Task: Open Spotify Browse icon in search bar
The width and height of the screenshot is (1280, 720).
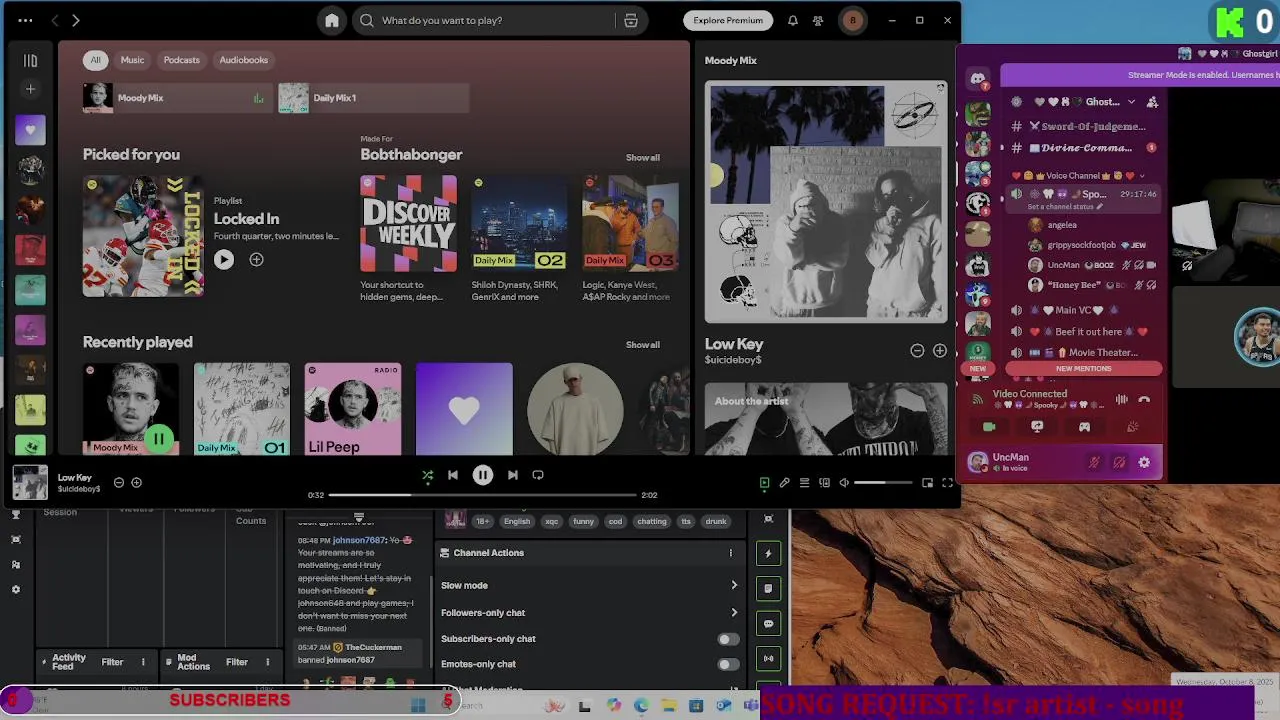Action: pos(631,20)
